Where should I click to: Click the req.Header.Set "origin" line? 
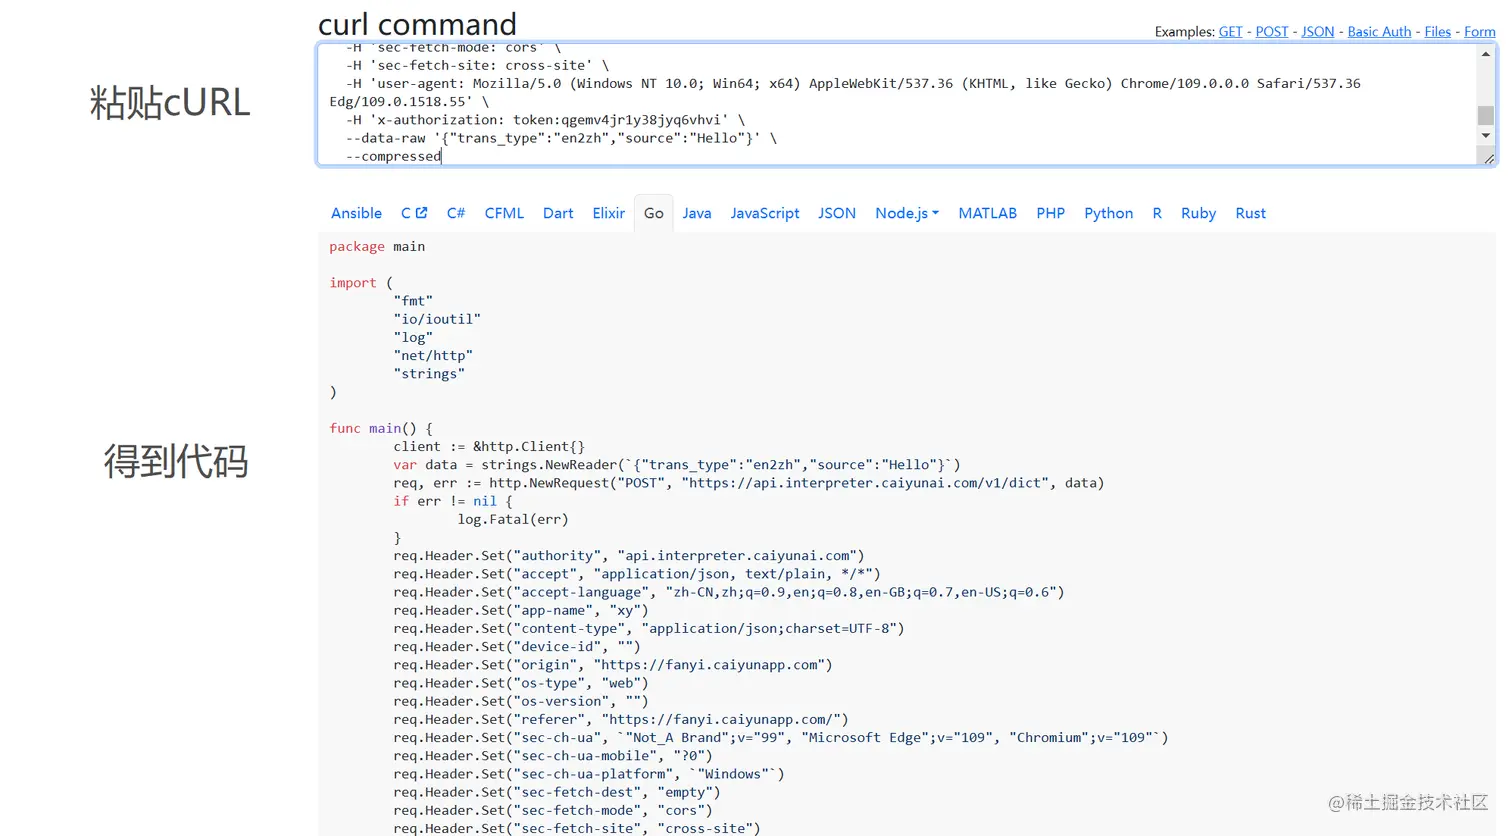click(x=613, y=664)
